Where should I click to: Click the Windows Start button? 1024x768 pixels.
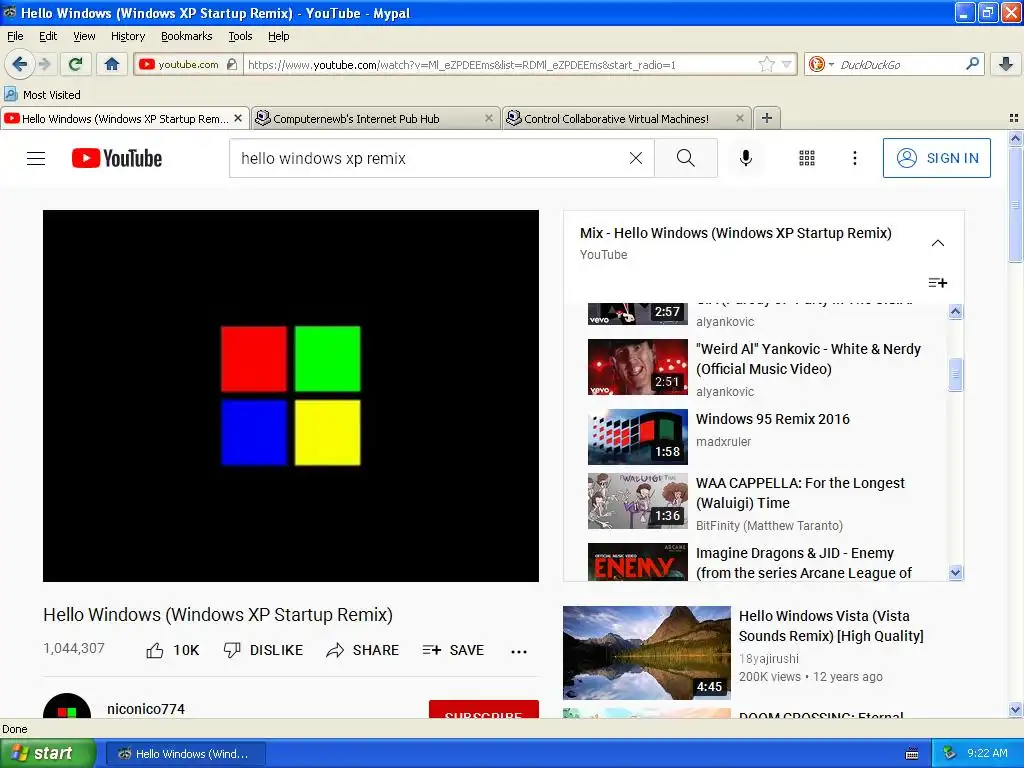click(x=47, y=754)
